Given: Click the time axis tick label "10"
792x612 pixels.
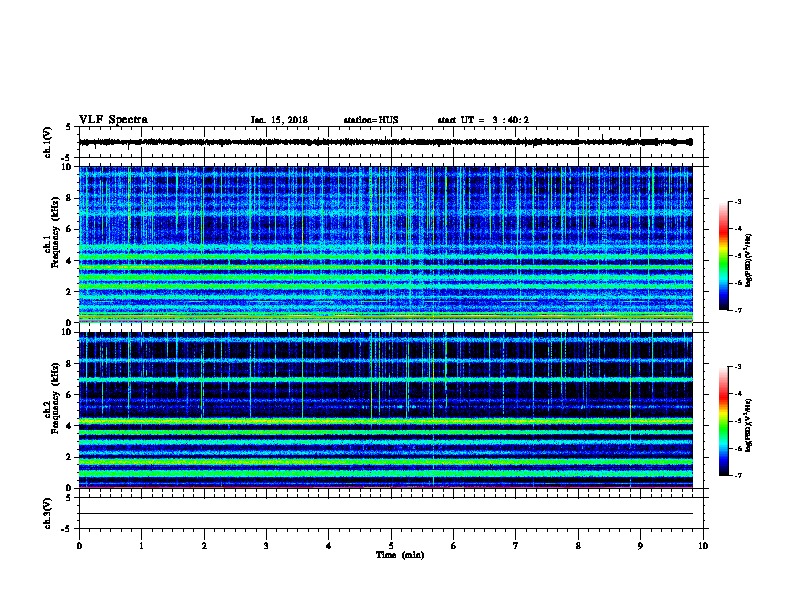Looking at the screenshot, I should coord(703,546).
